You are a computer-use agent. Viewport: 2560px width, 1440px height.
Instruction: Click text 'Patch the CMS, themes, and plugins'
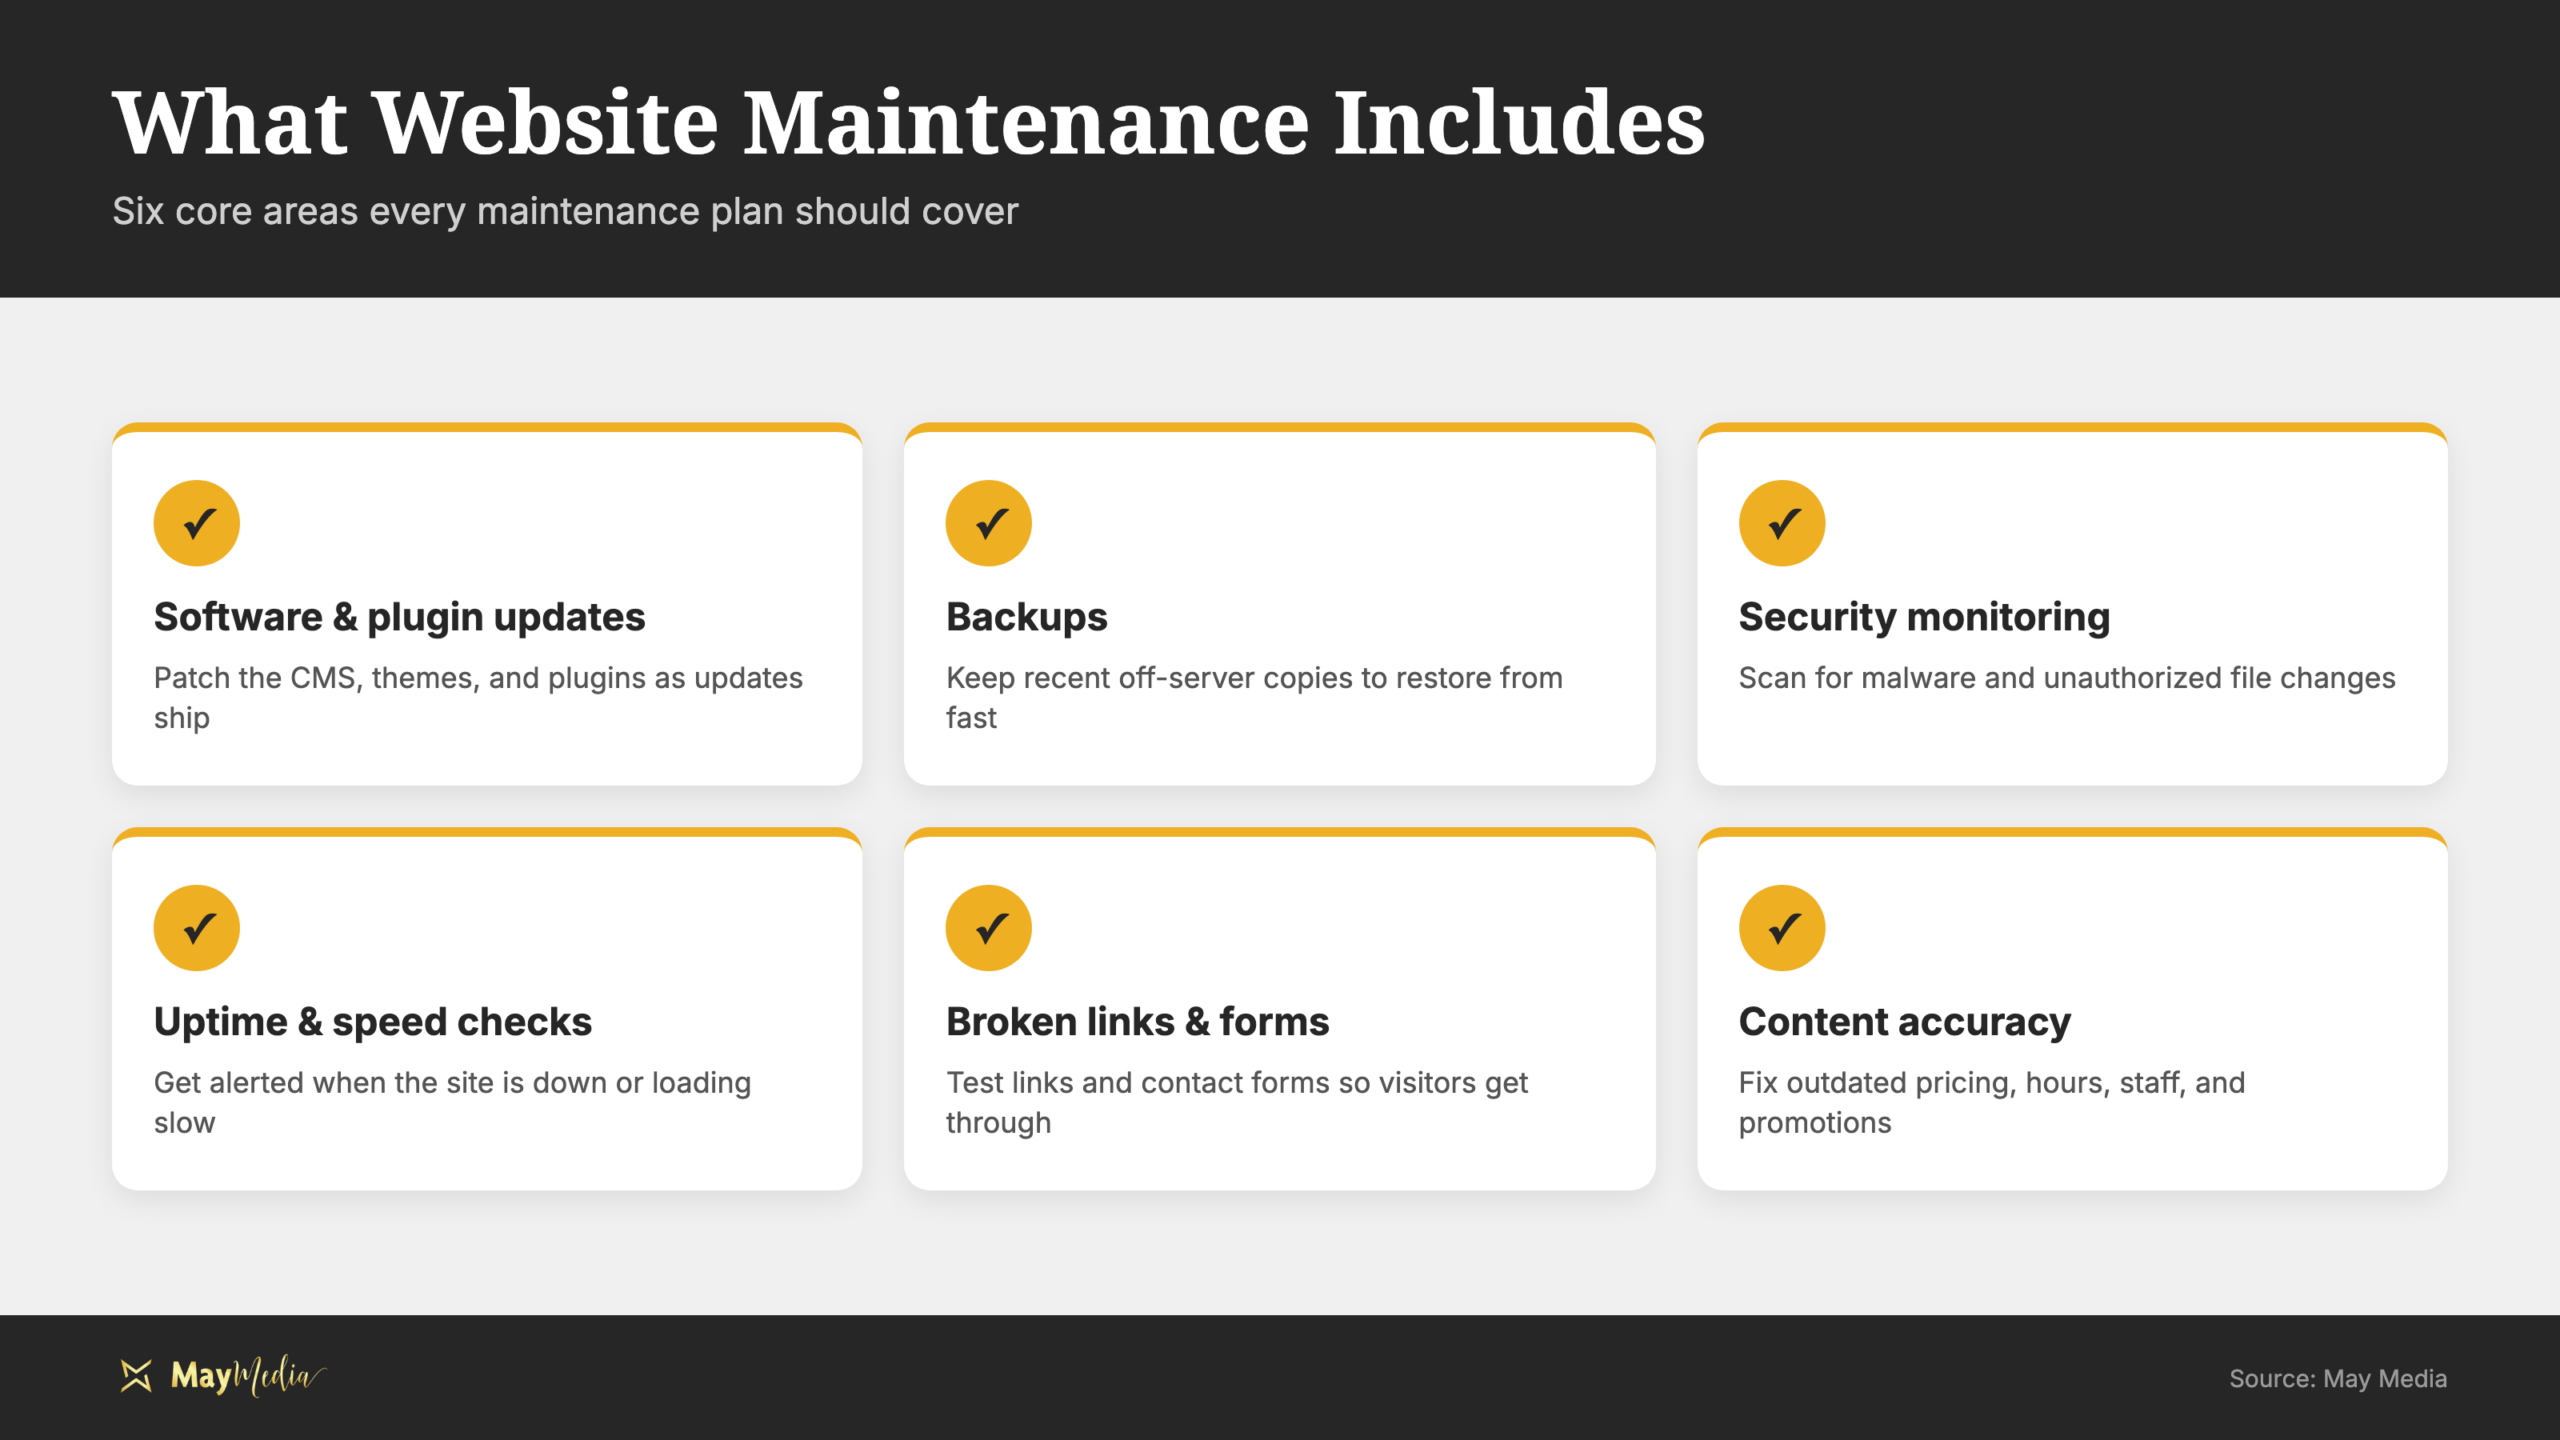pos(400,679)
